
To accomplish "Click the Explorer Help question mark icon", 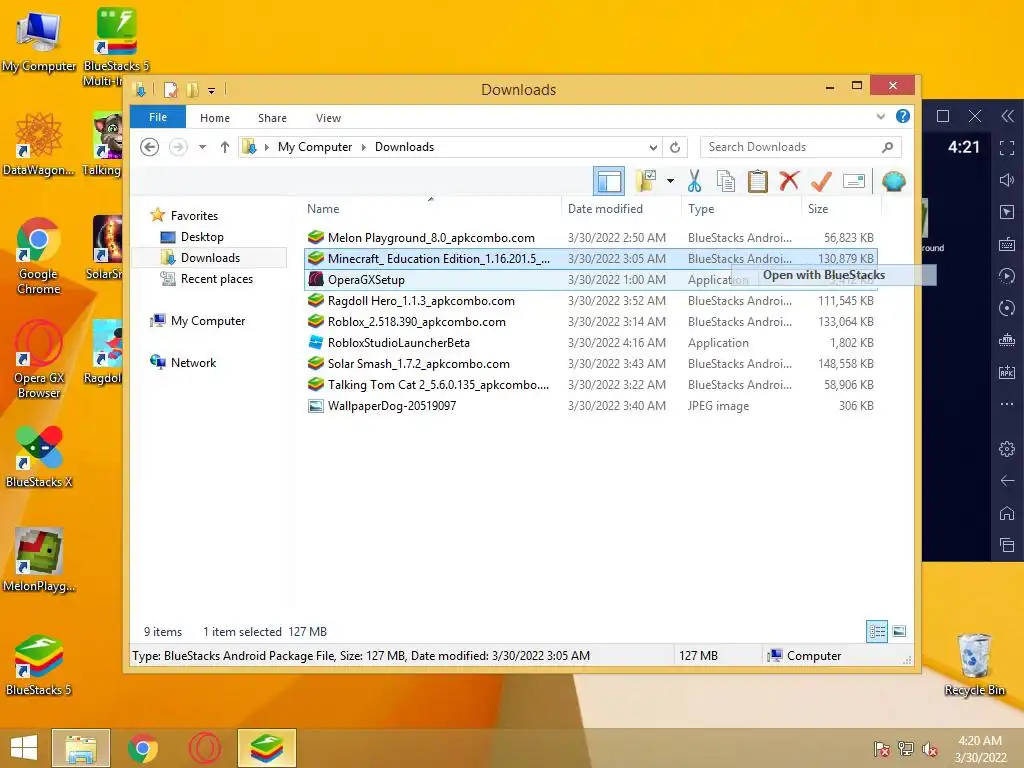I will 903,116.
